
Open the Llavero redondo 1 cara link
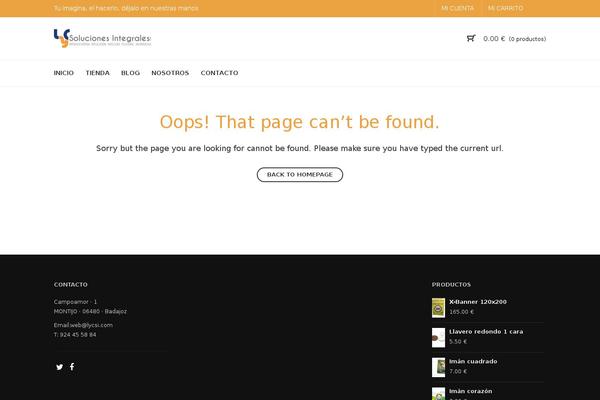pyautogui.click(x=486, y=331)
